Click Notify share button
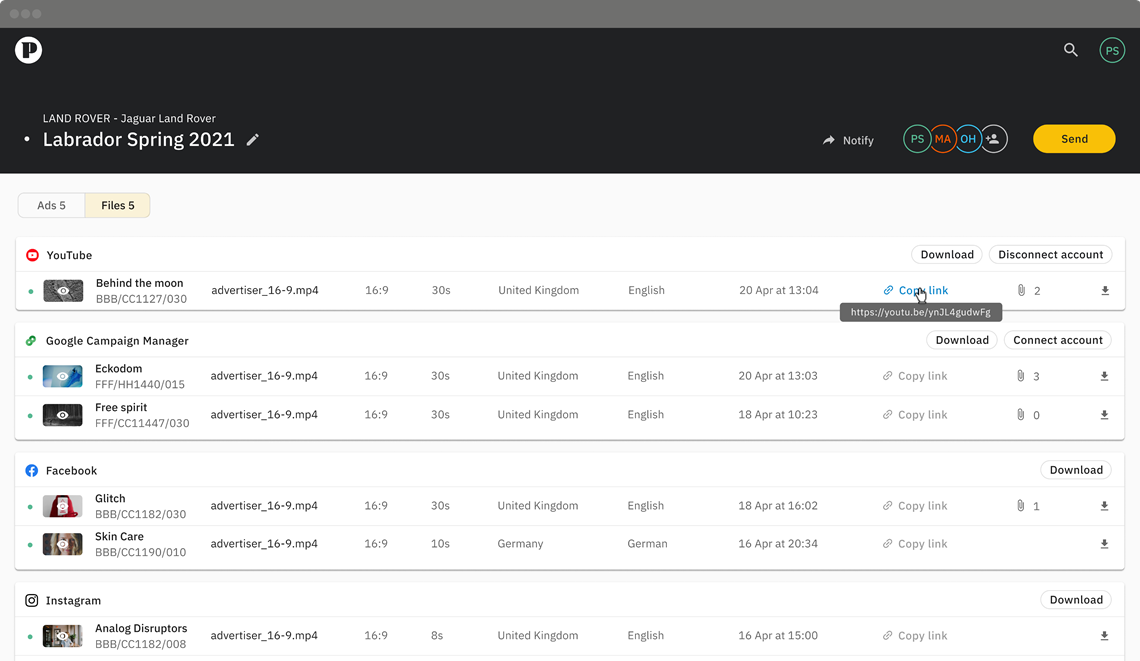This screenshot has height=661, width=1140. tap(848, 140)
